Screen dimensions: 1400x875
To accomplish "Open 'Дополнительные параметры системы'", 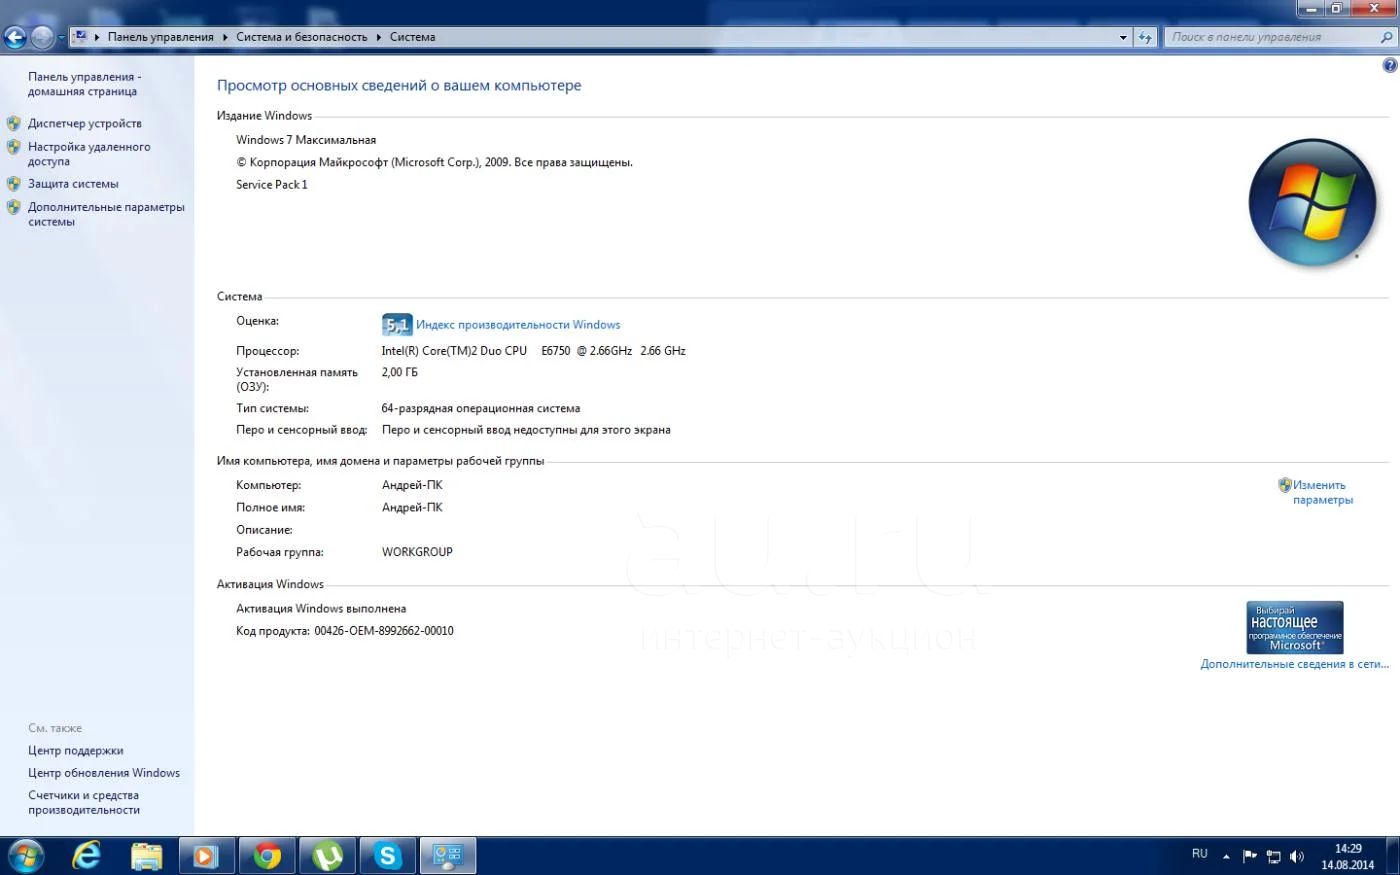I will tap(106, 214).
